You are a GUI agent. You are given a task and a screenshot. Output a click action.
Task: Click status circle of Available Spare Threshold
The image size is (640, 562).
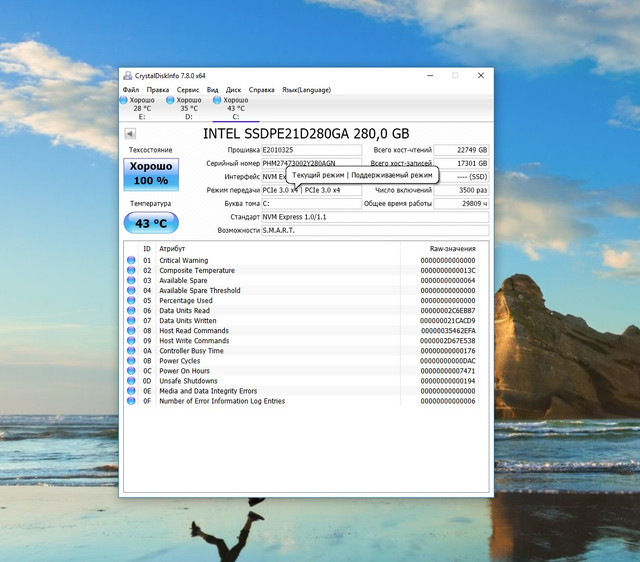tap(131, 290)
